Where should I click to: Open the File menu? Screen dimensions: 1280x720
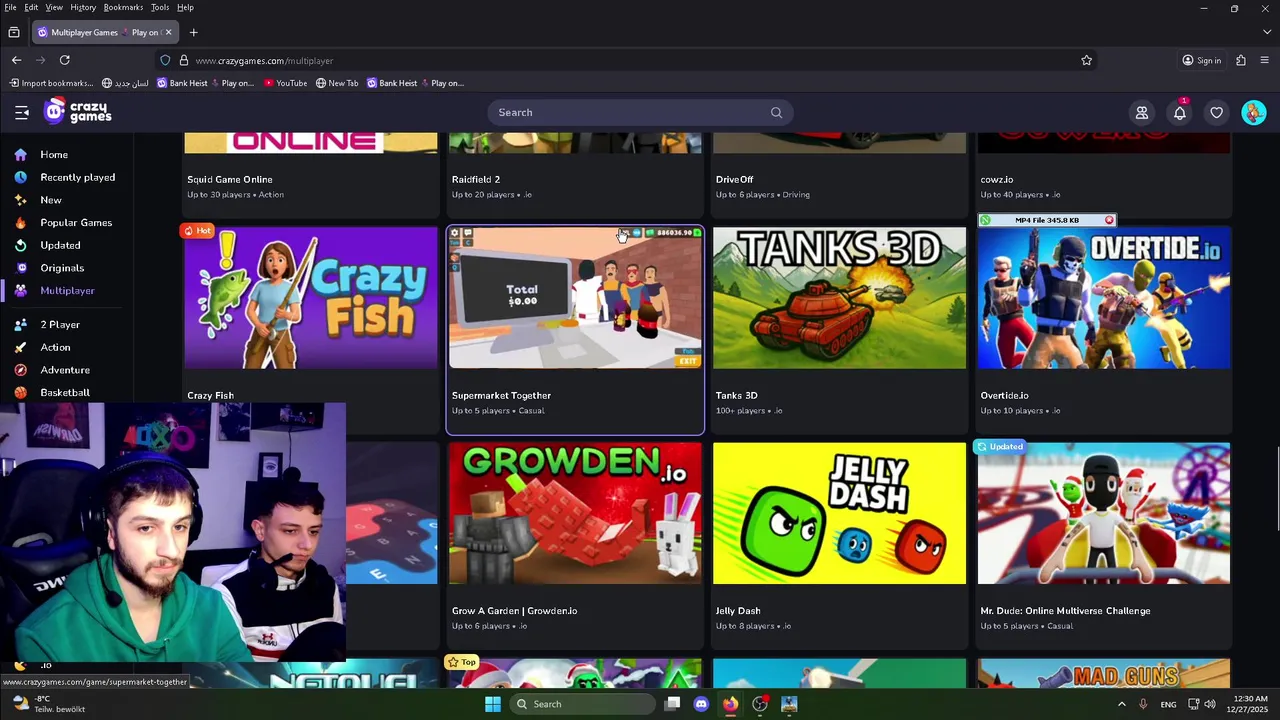[x=10, y=7]
